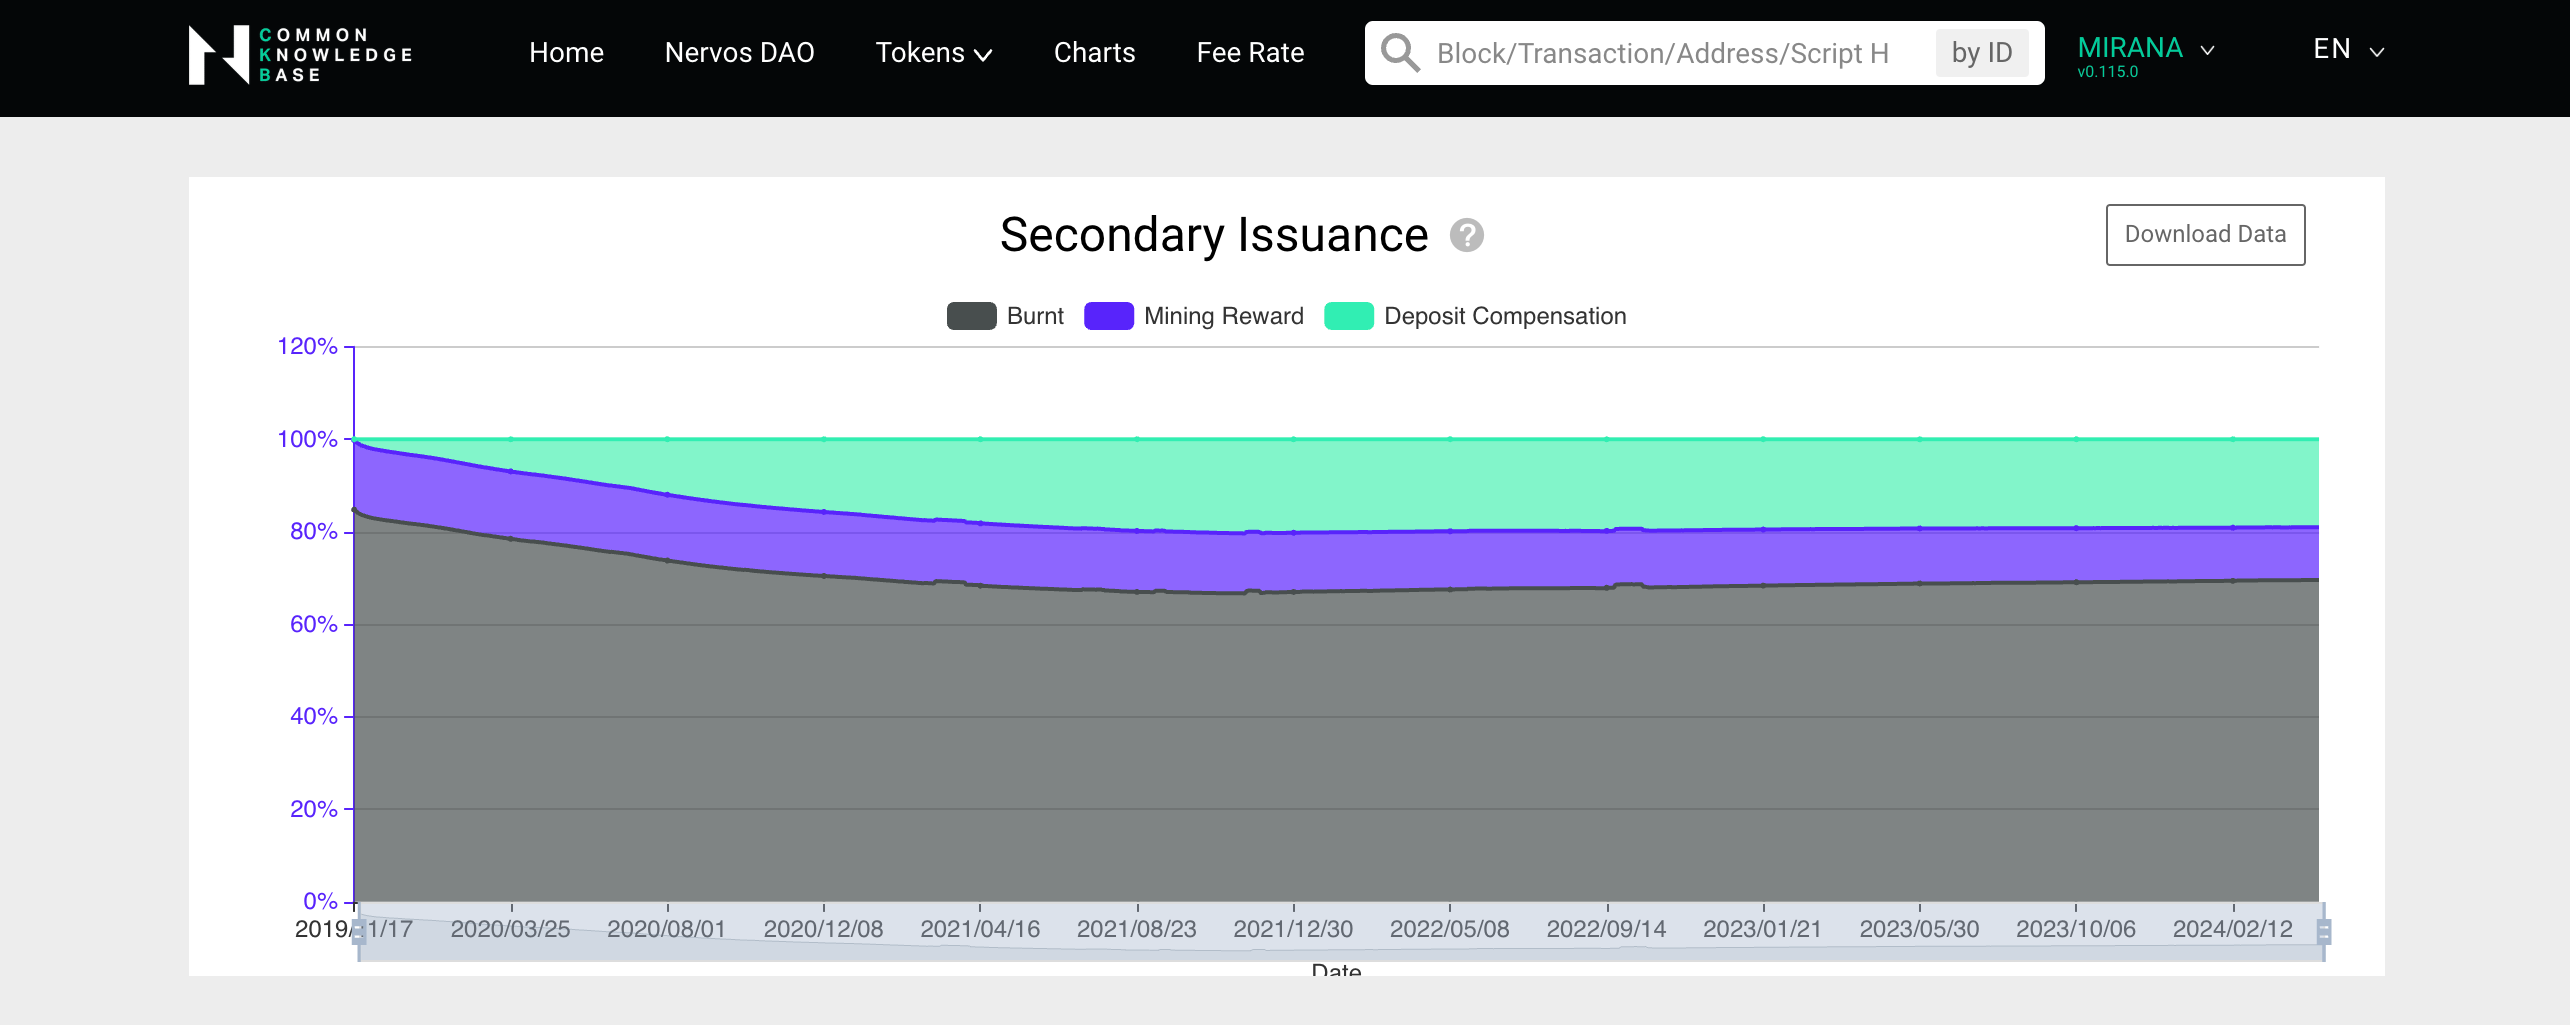The image size is (2570, 1025).
Task: Open the Tokens dropdown menu
Action: pos(933,52)
